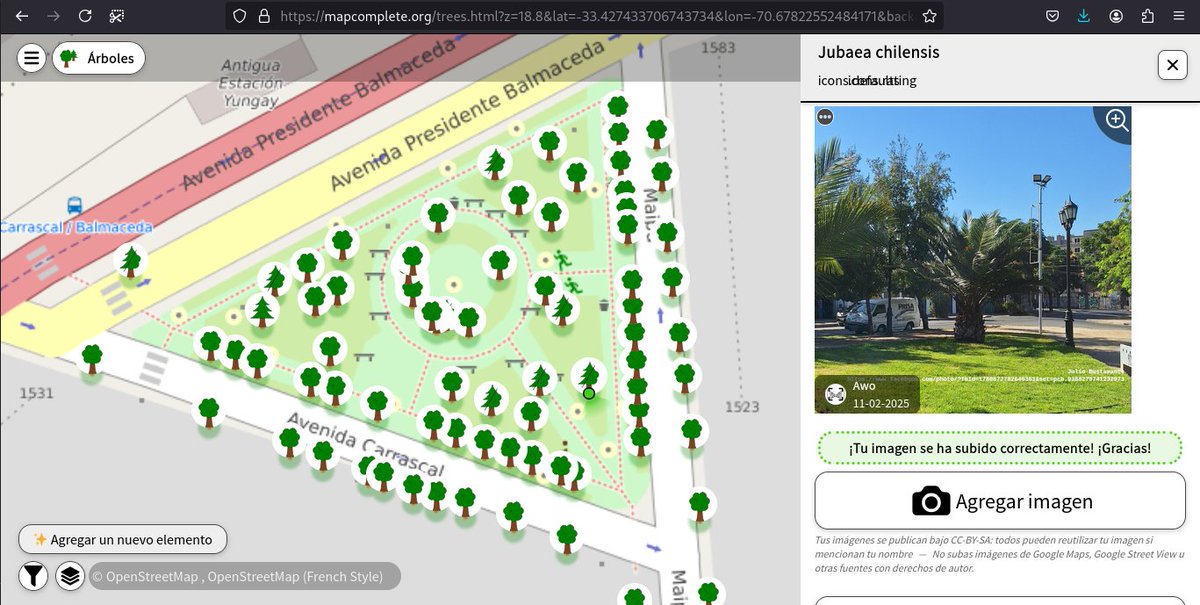
Task: Open the background layers selector icon
Action: click(69, 576)
